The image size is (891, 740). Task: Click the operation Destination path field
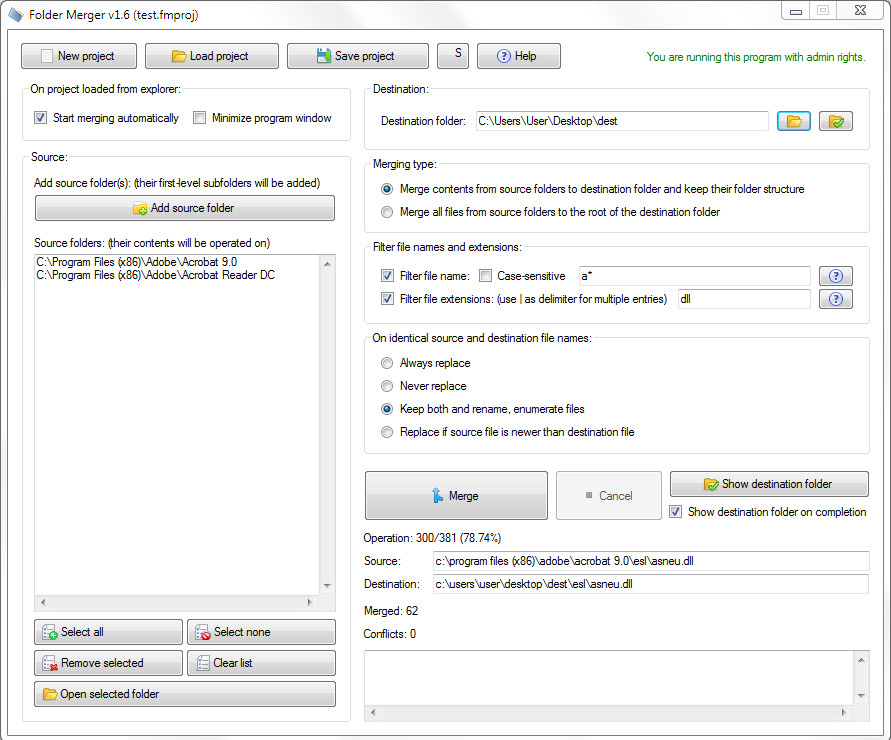pos(651,584)
